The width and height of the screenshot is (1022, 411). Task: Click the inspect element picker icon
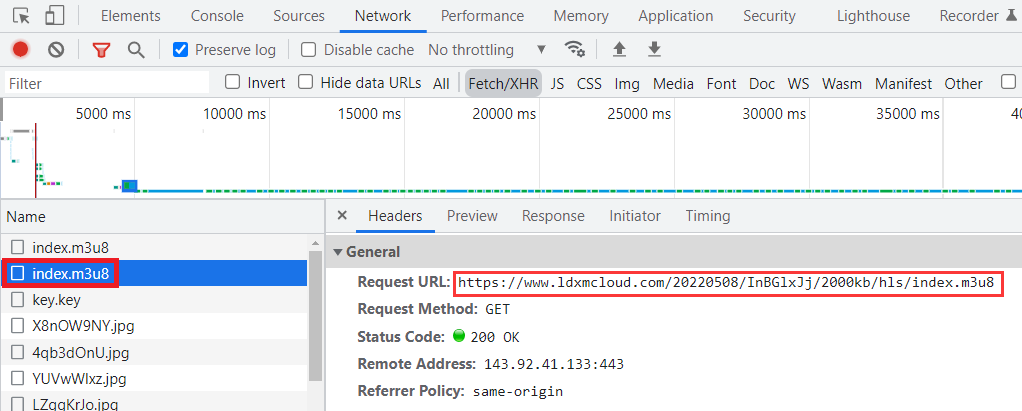tap(21, 16)
